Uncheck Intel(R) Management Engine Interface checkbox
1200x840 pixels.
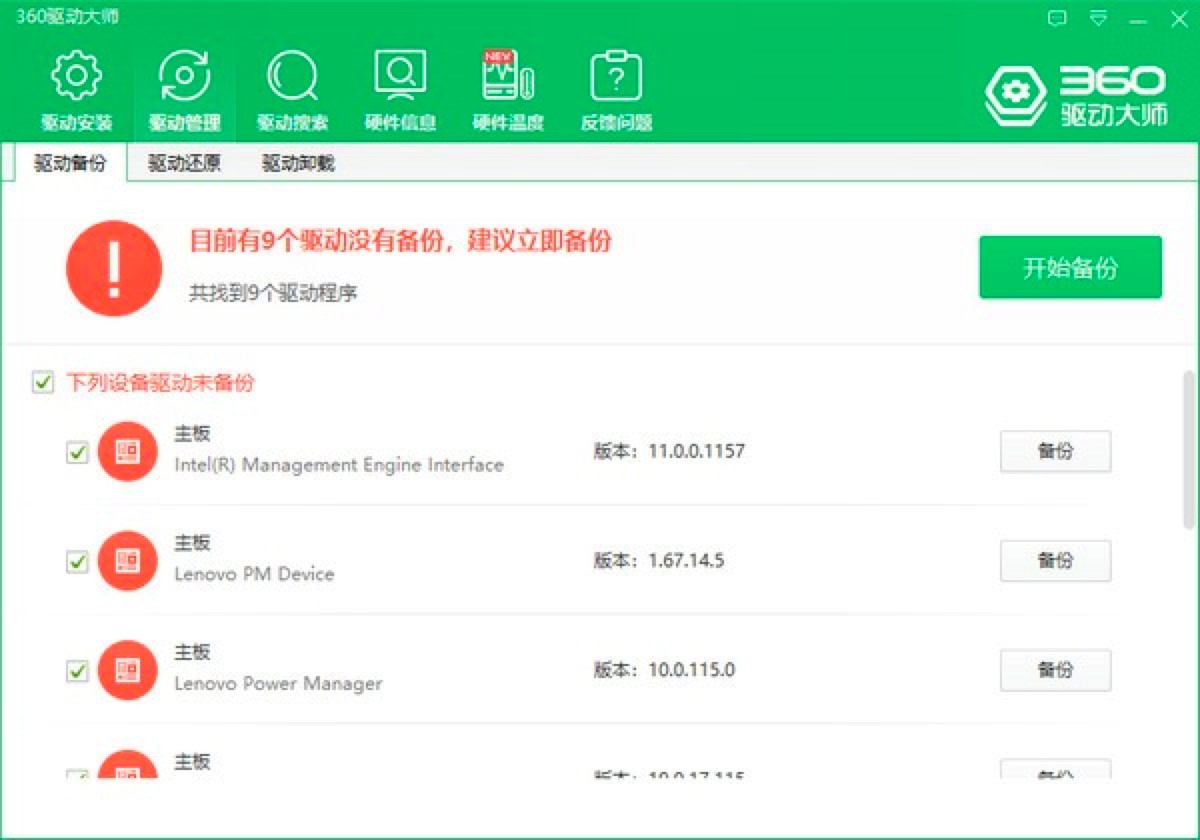(x=77, y=453)
